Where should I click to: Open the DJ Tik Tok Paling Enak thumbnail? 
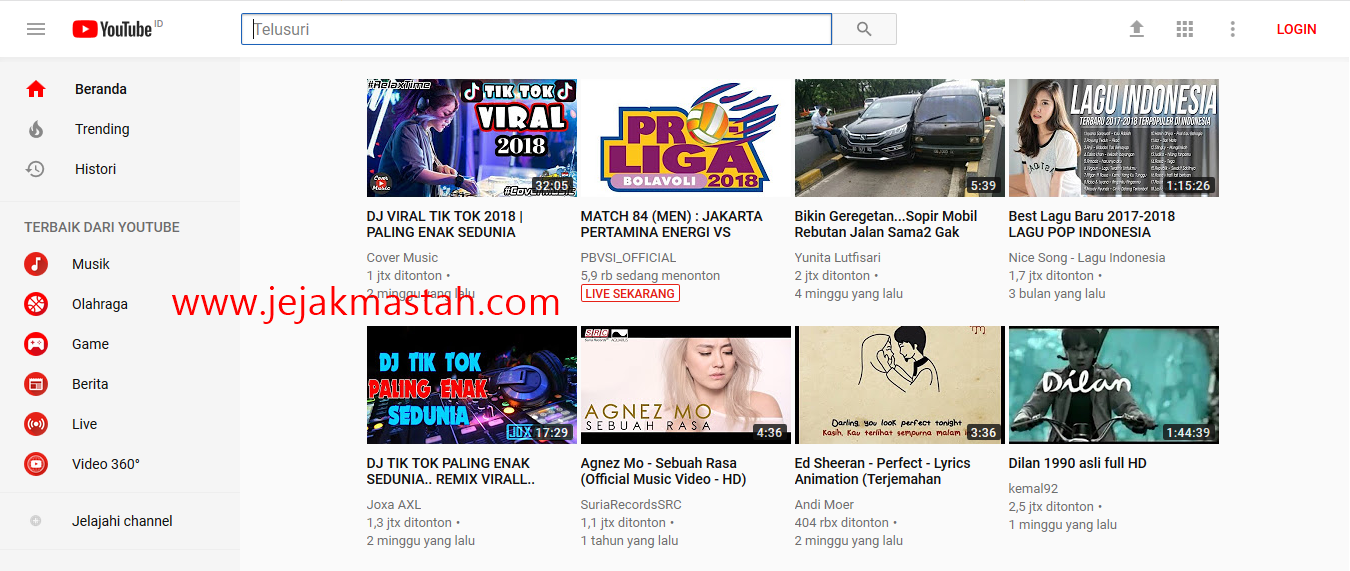472,385
